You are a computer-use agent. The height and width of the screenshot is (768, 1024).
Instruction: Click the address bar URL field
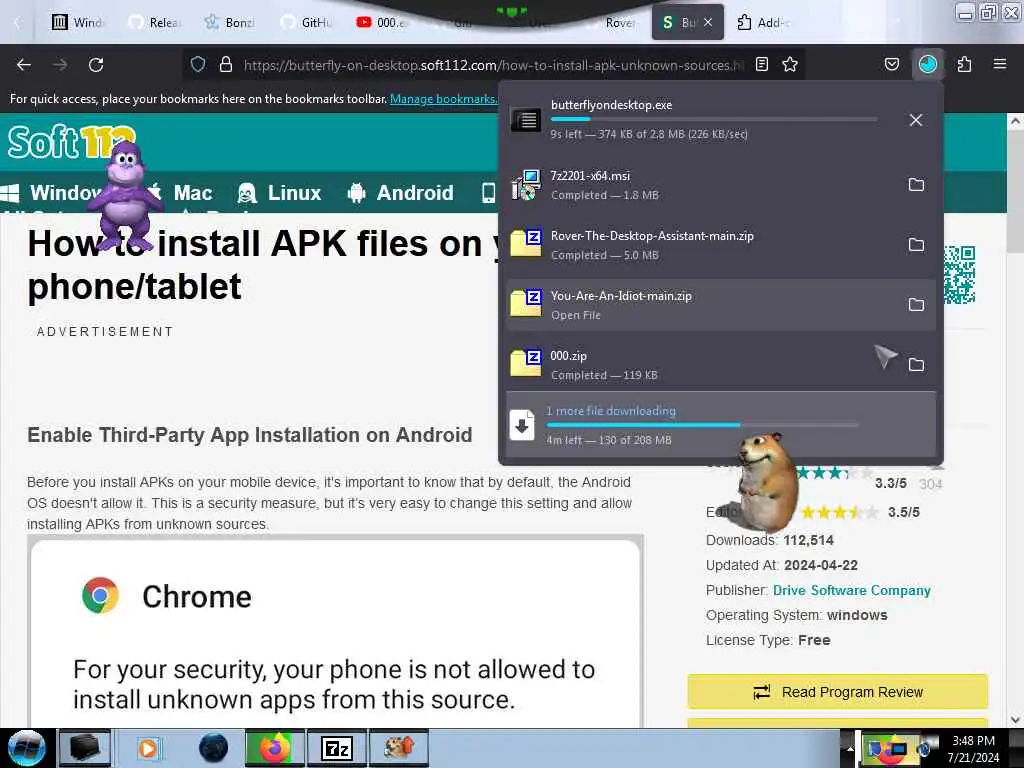(x=493, y=65)
